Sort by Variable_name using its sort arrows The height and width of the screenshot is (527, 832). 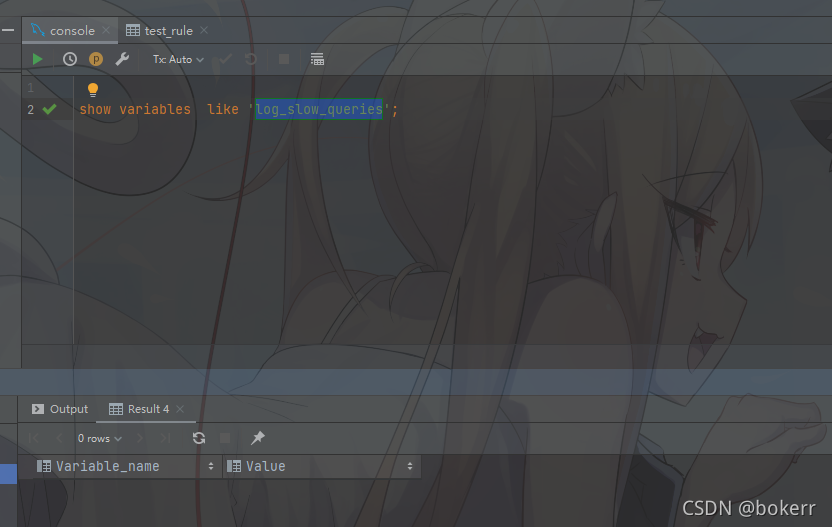[211, 466]
